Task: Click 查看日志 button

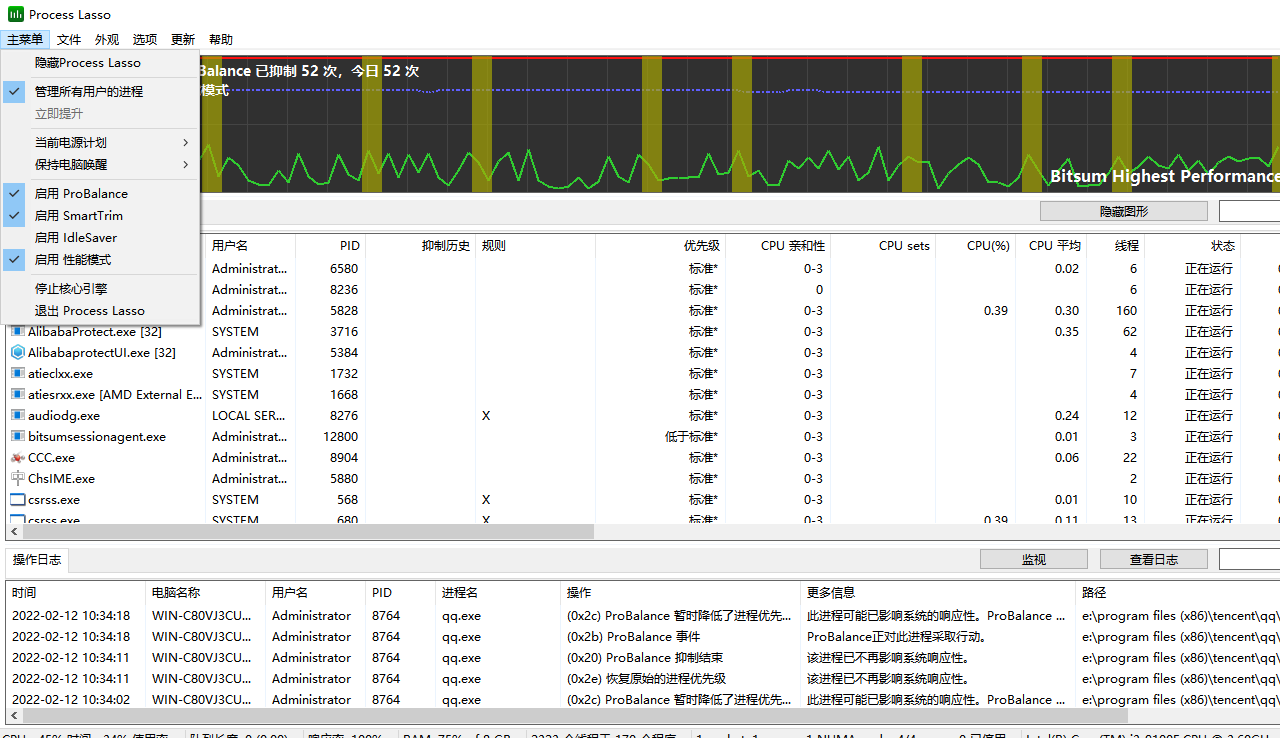Action: click(x=1154, y=559)
